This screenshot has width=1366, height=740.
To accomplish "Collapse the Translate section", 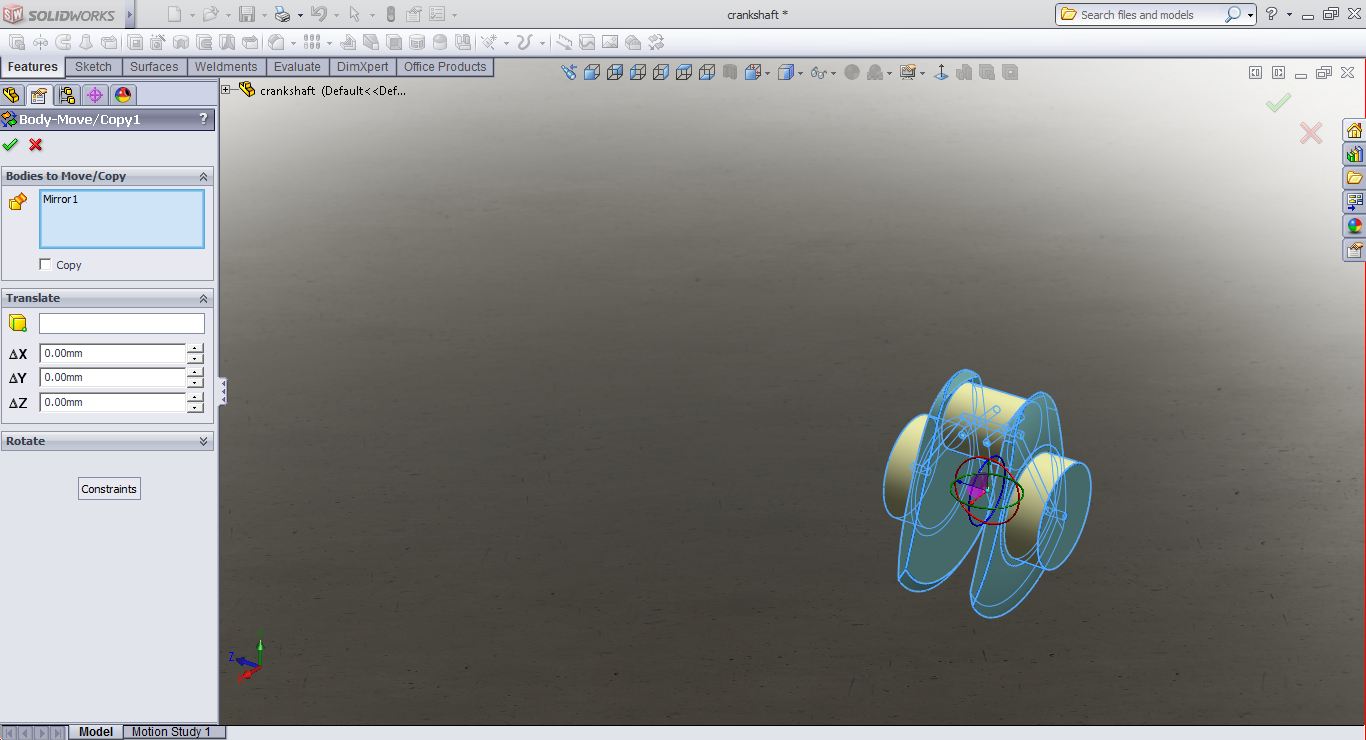I will [203, 298].
